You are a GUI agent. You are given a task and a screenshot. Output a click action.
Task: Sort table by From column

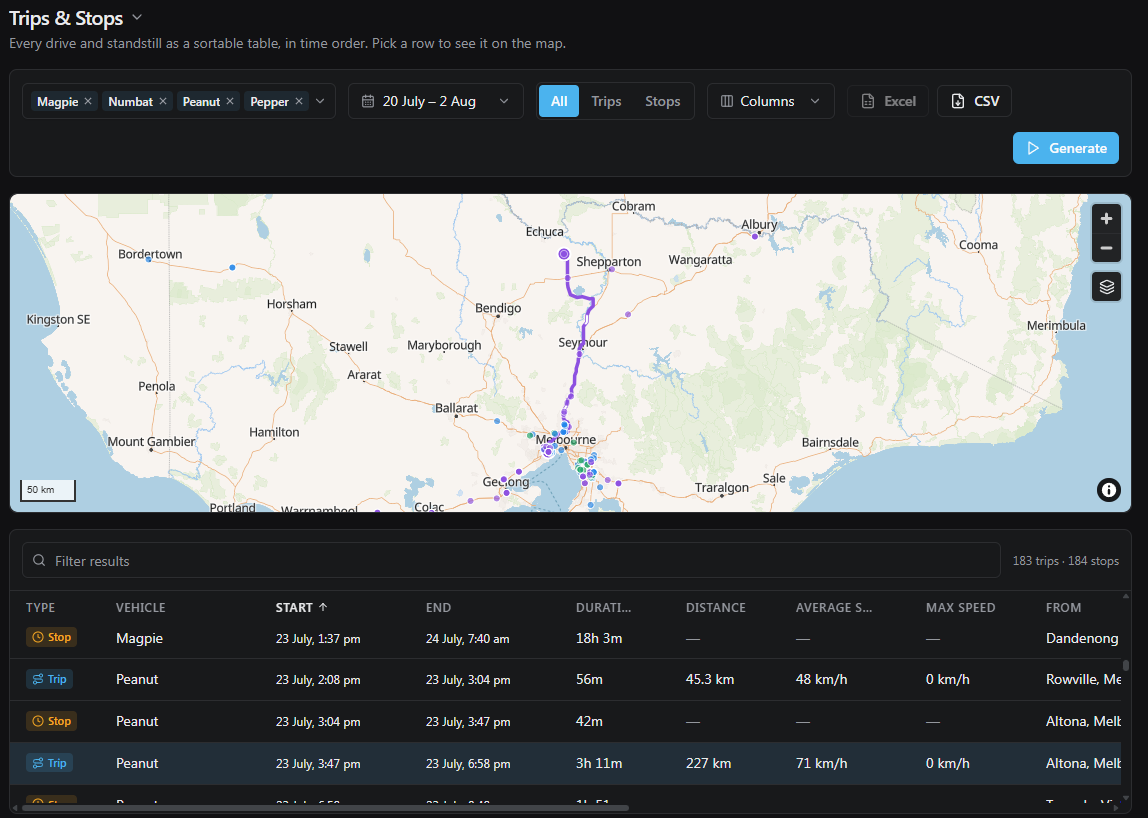pyautogui.click(x=1063, y=607)
